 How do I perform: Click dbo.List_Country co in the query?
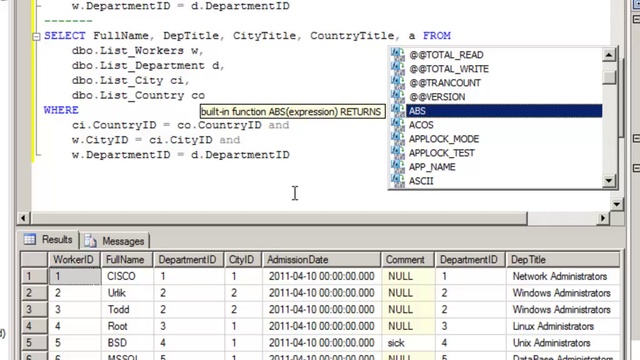(138, 96)
